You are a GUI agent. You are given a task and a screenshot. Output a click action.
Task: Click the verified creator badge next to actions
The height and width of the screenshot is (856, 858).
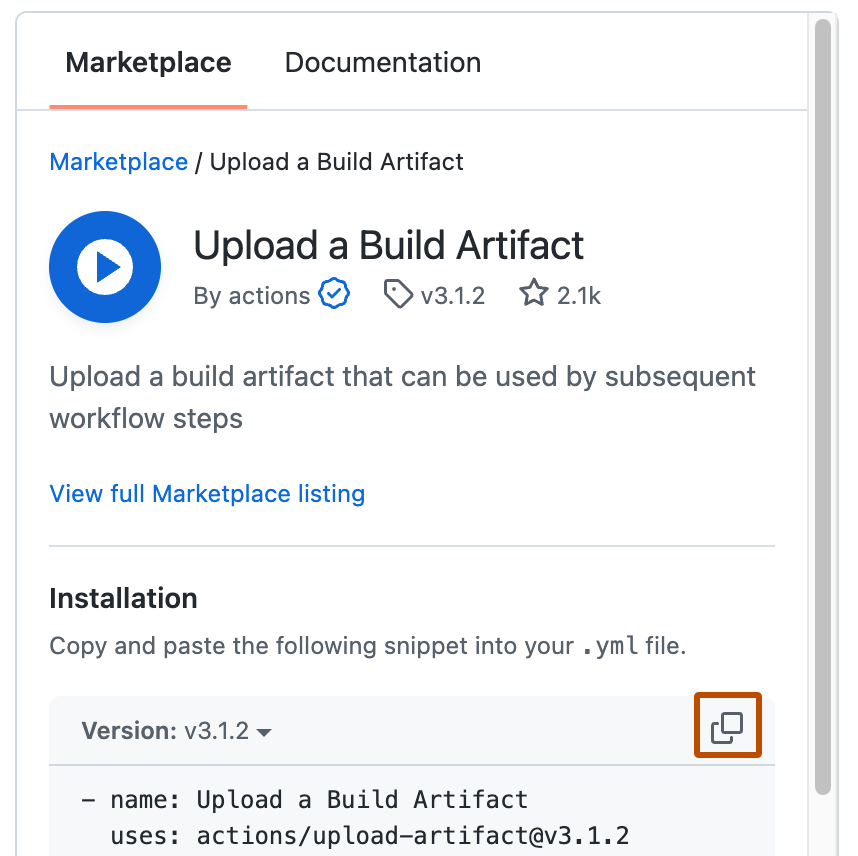coord(334,293)
